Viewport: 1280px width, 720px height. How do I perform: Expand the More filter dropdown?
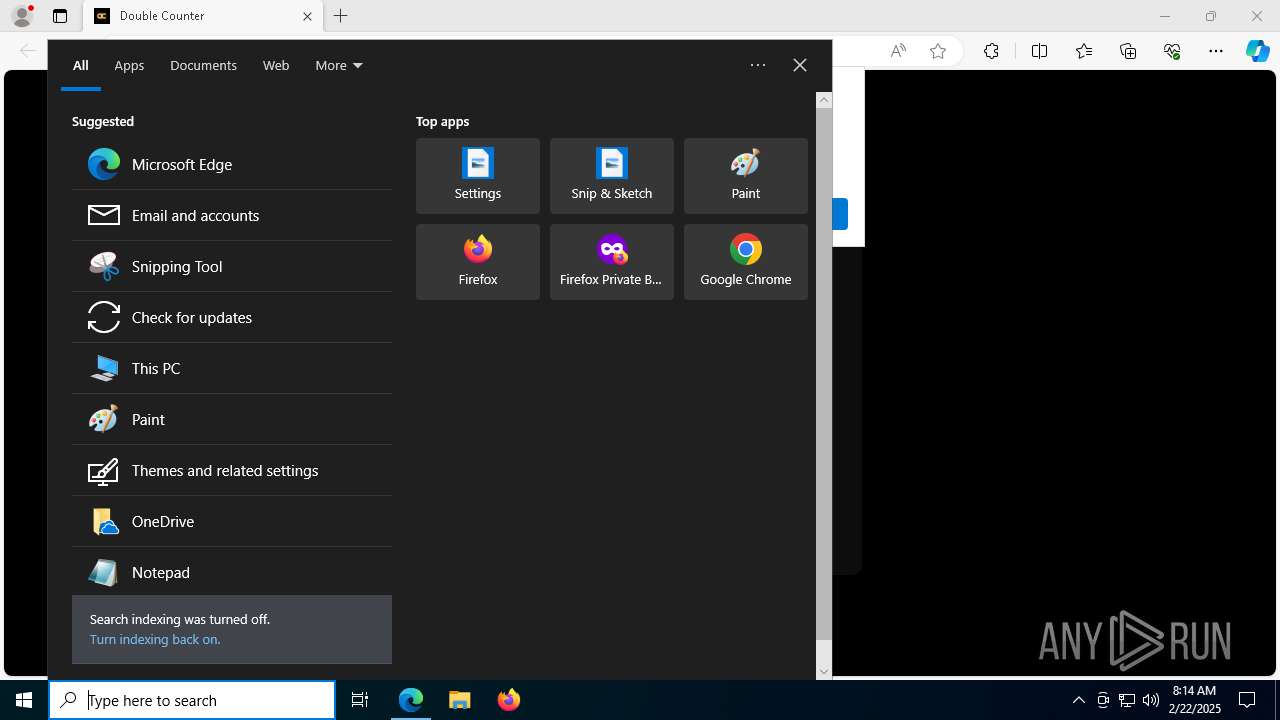coord(339,65)
